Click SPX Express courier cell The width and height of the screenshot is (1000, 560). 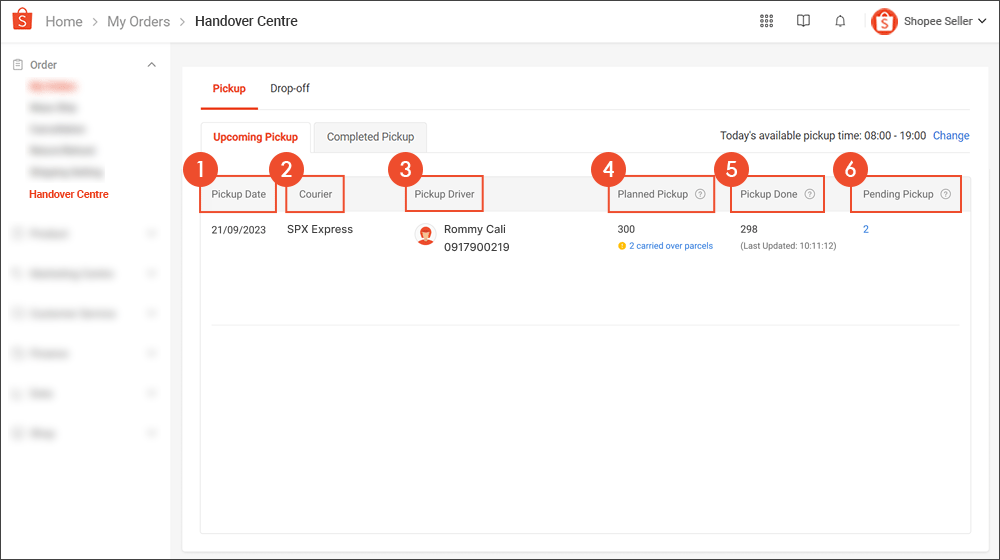coord(320,230)
